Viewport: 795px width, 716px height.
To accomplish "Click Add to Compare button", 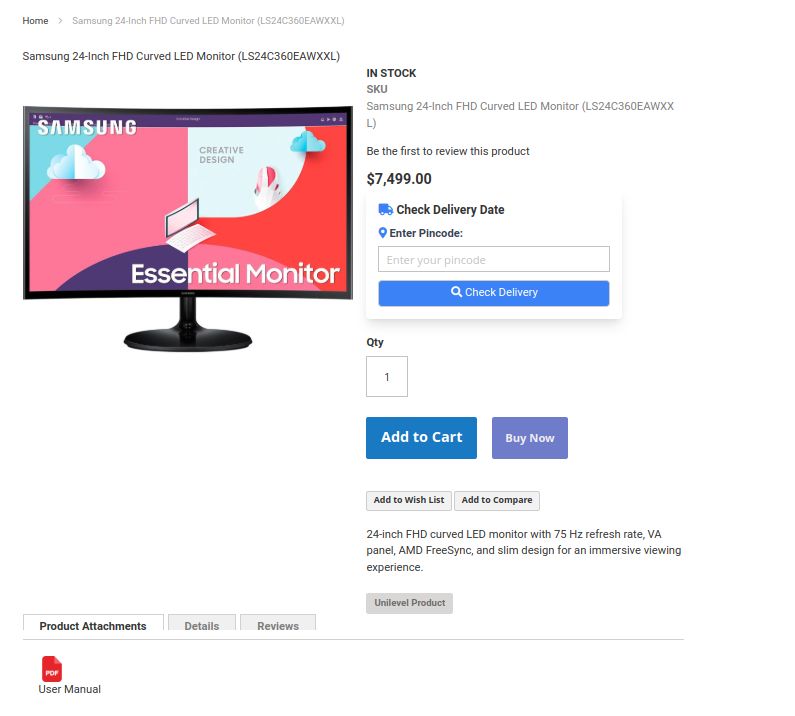I will 496,500.
